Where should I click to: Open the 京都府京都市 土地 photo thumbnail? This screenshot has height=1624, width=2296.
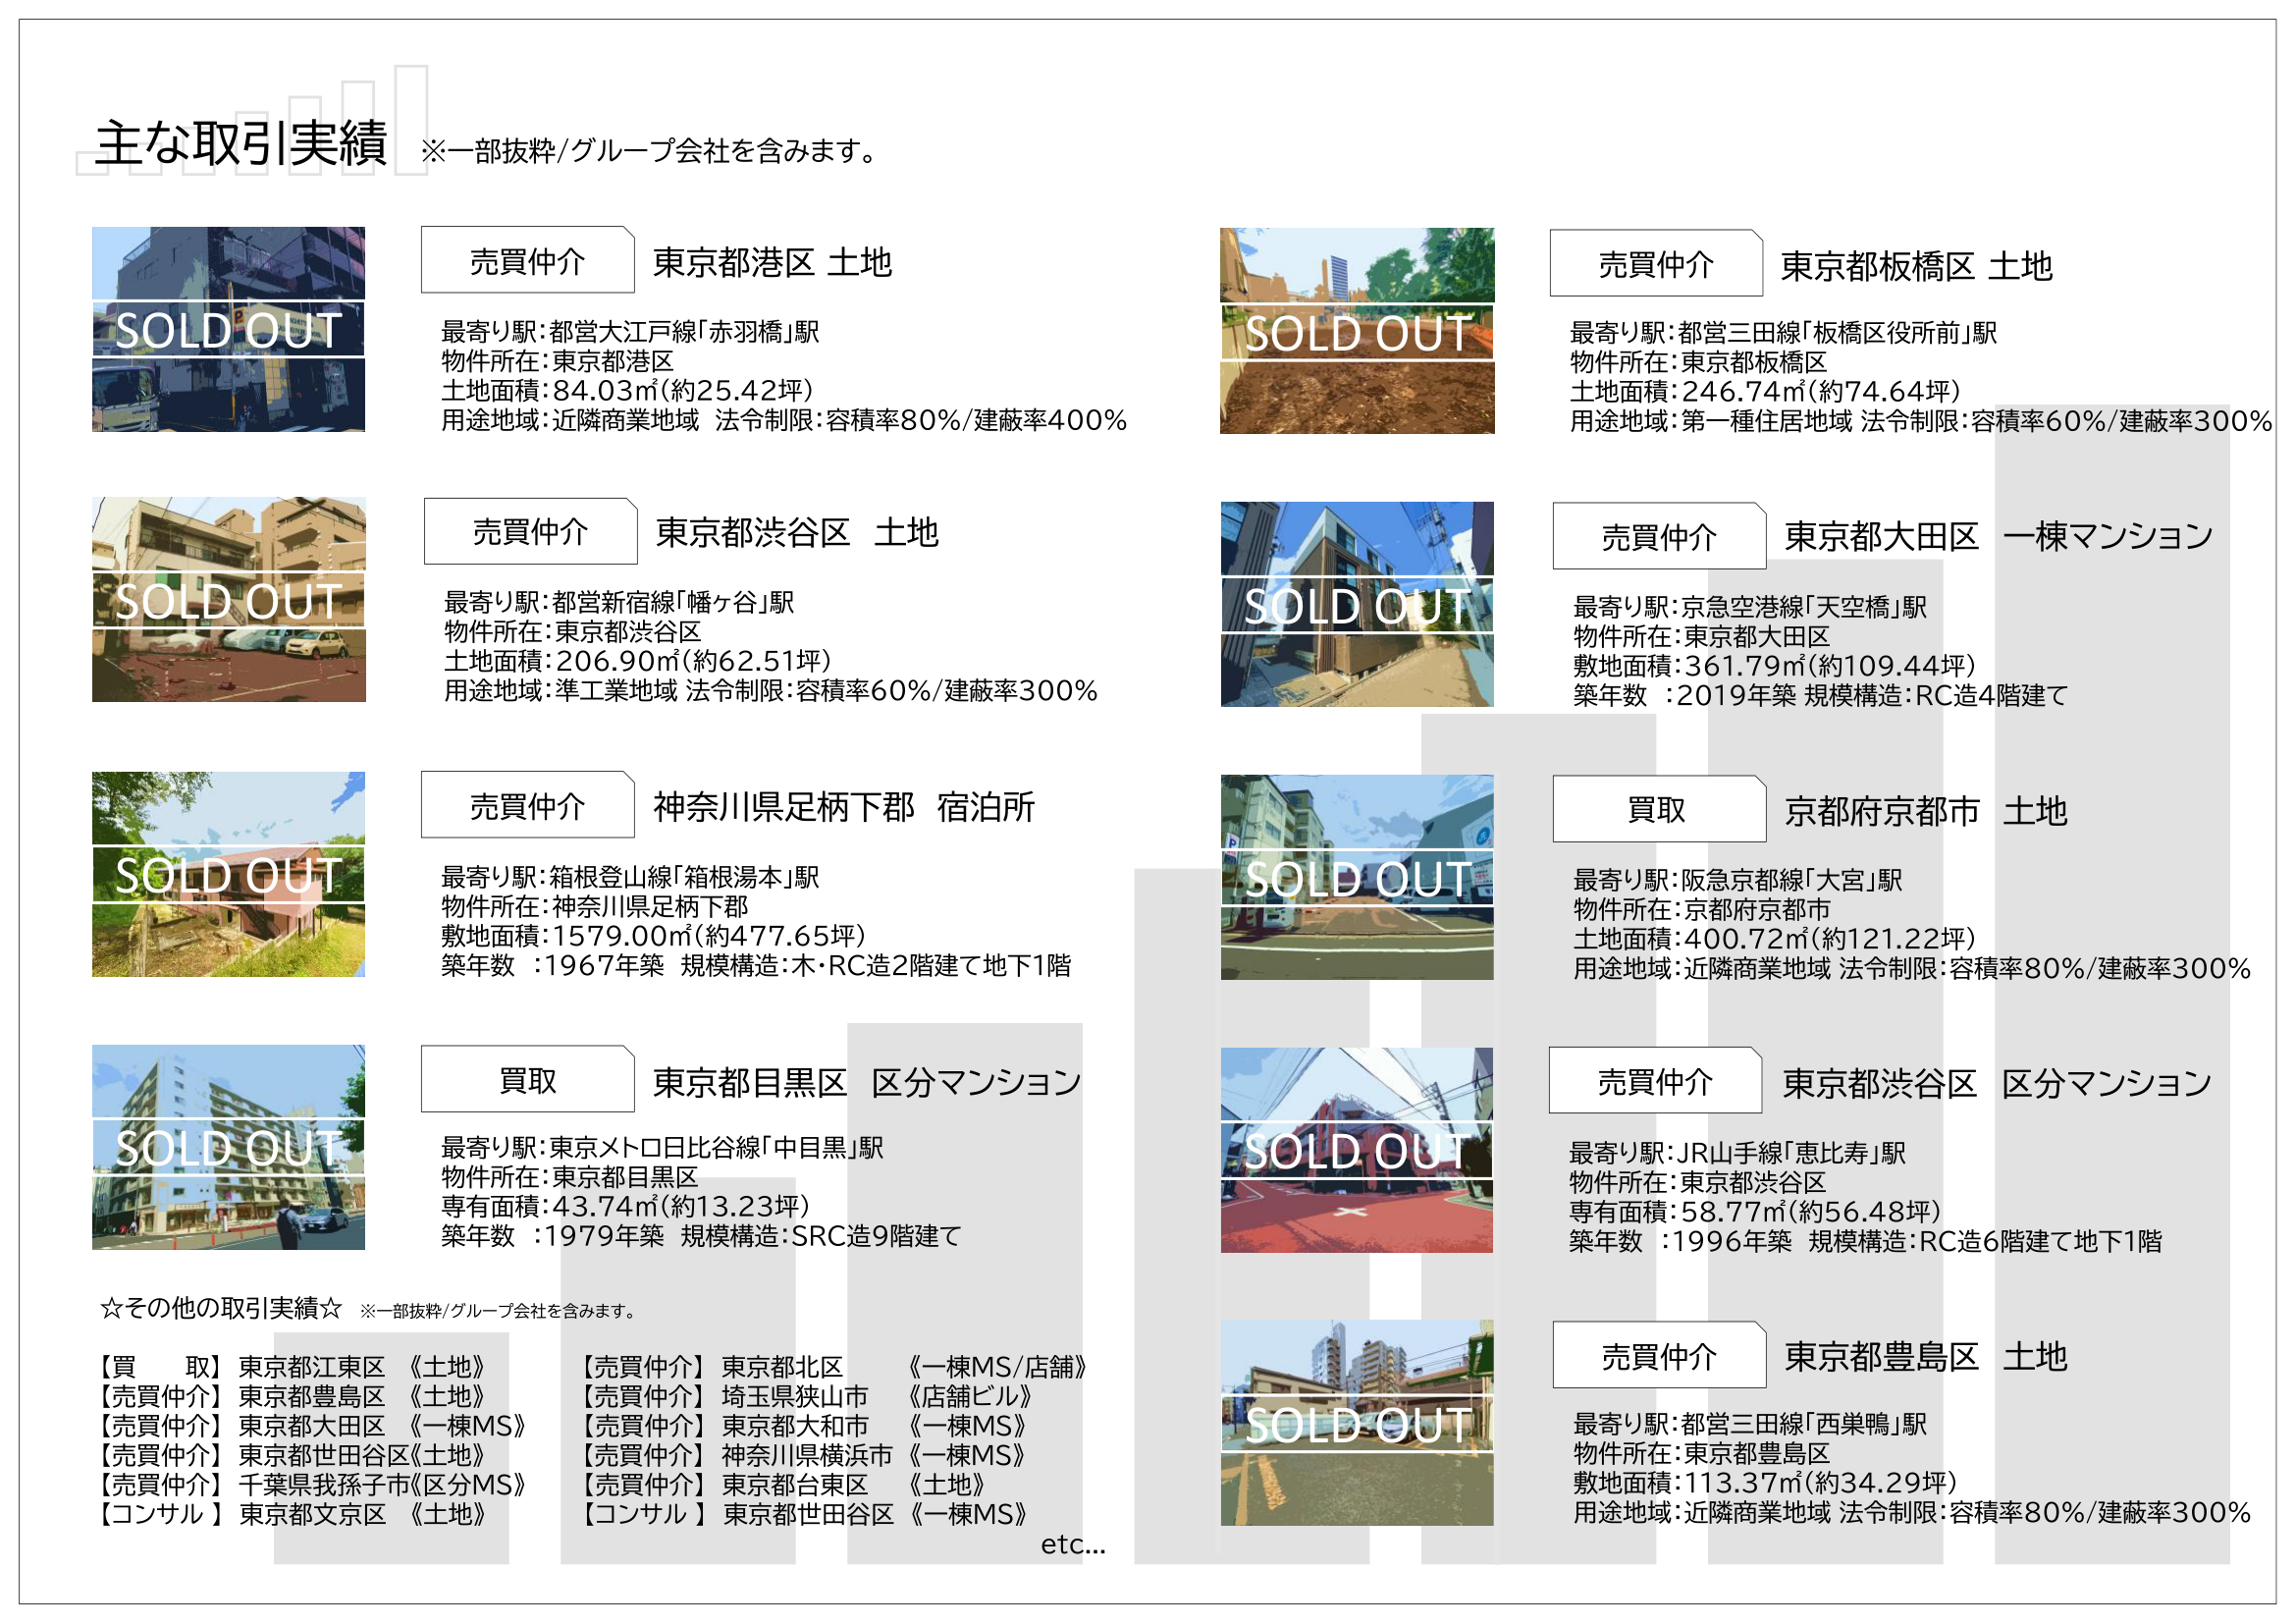pos(1357,877)
